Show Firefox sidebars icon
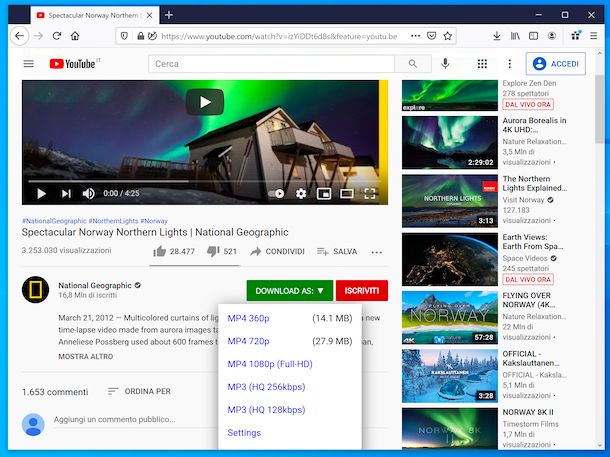The width and height of the screenshot is (610, 457). [533, 36]
